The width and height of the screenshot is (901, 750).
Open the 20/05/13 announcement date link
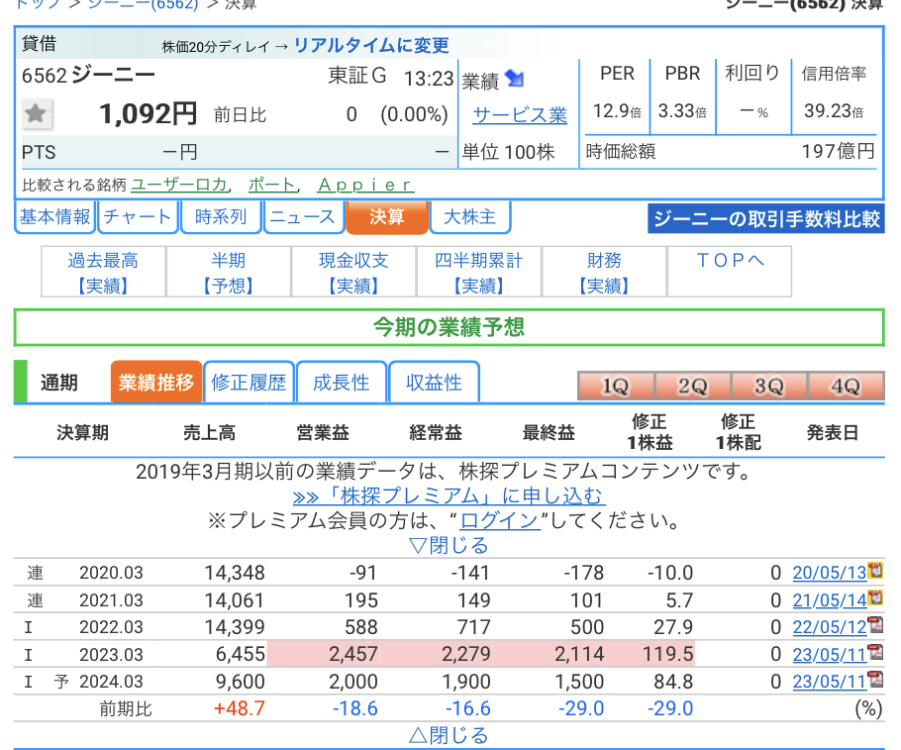point(829,572)
